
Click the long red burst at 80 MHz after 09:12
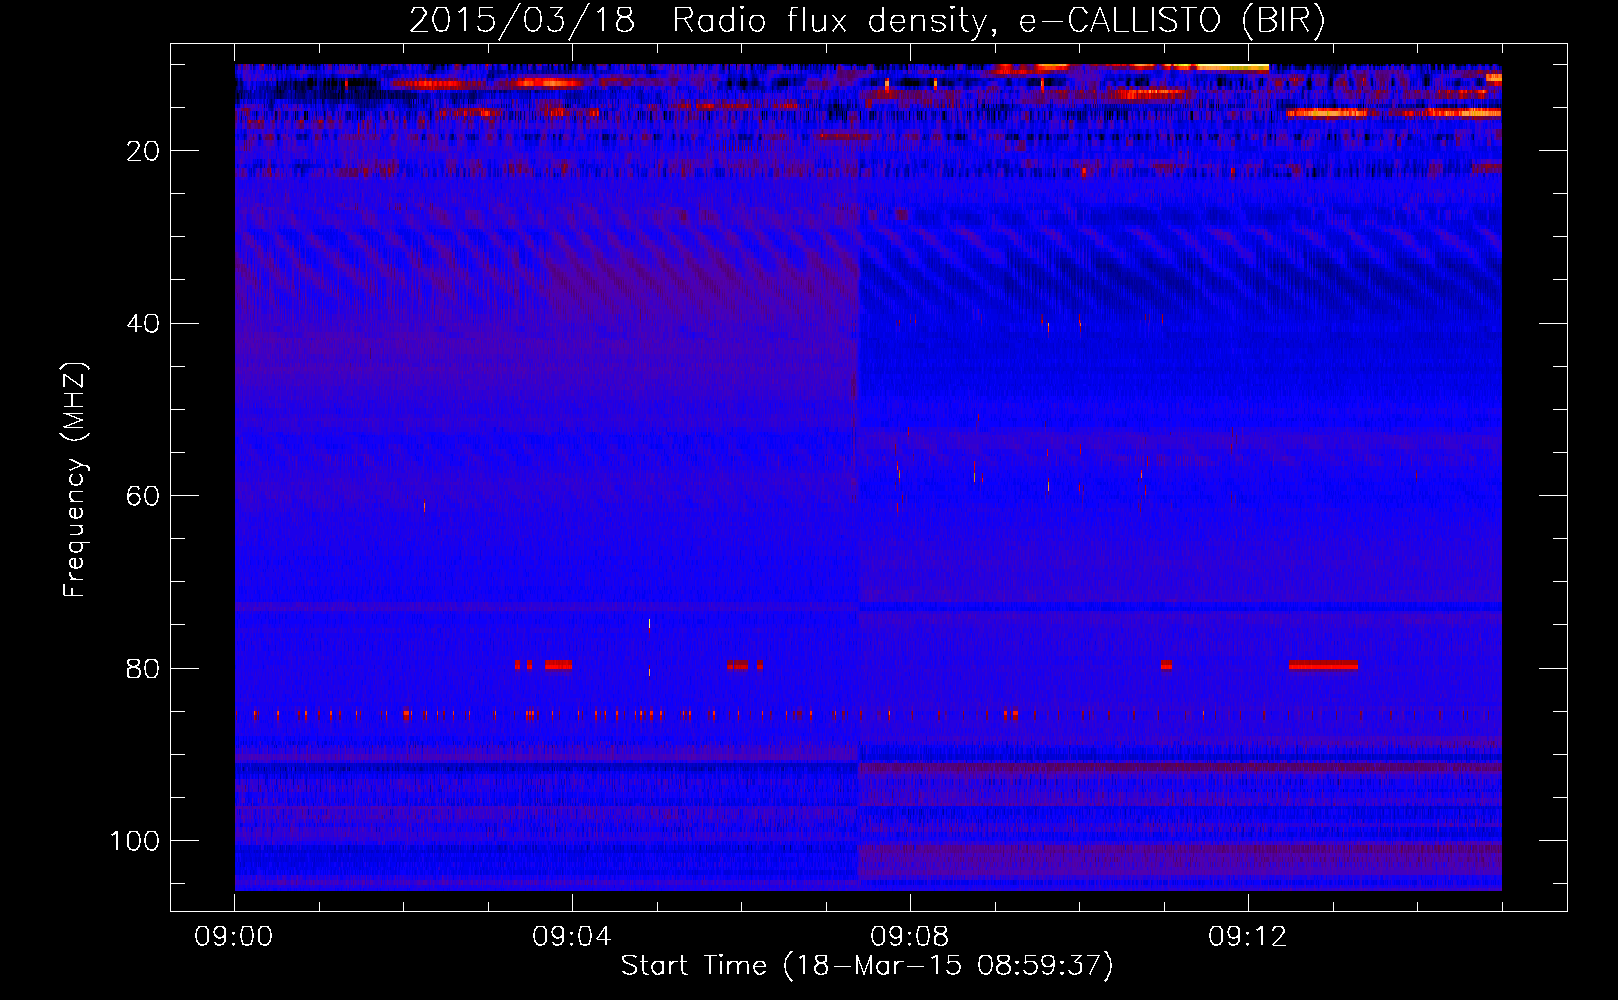pos(1323,665)
